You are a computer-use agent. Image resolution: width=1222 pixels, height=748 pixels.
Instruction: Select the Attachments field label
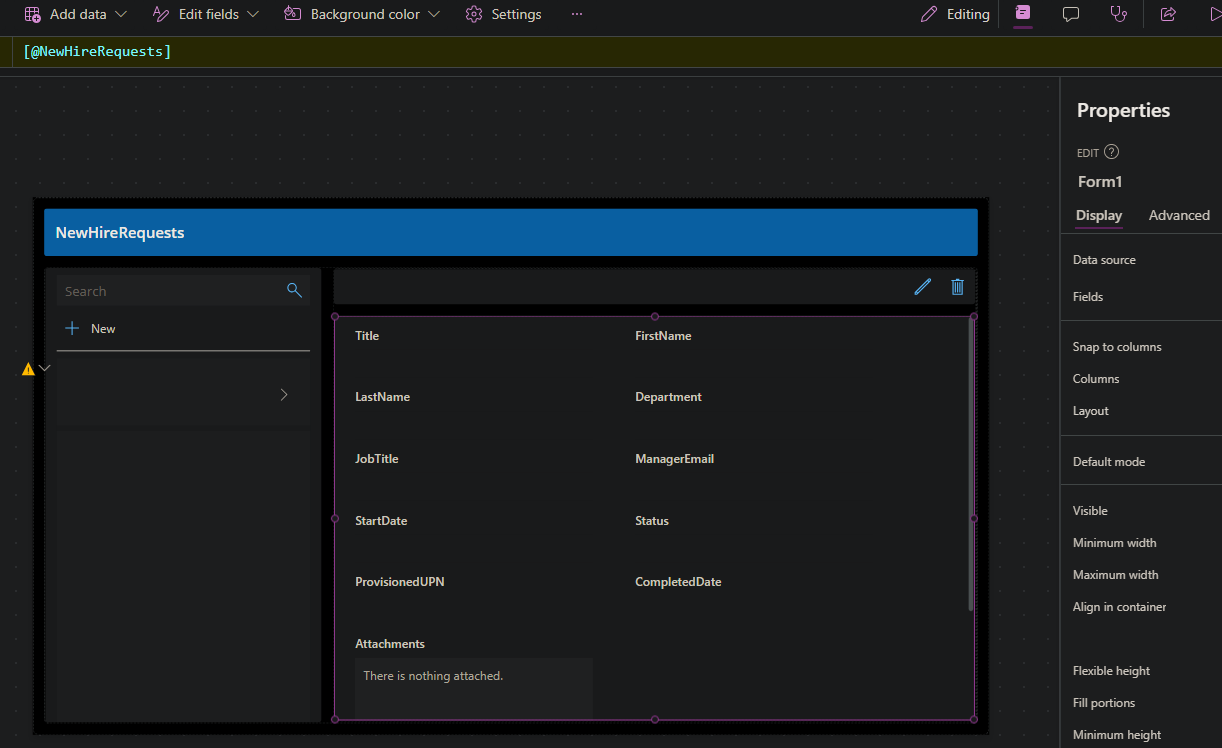click(x=390, y=644)
